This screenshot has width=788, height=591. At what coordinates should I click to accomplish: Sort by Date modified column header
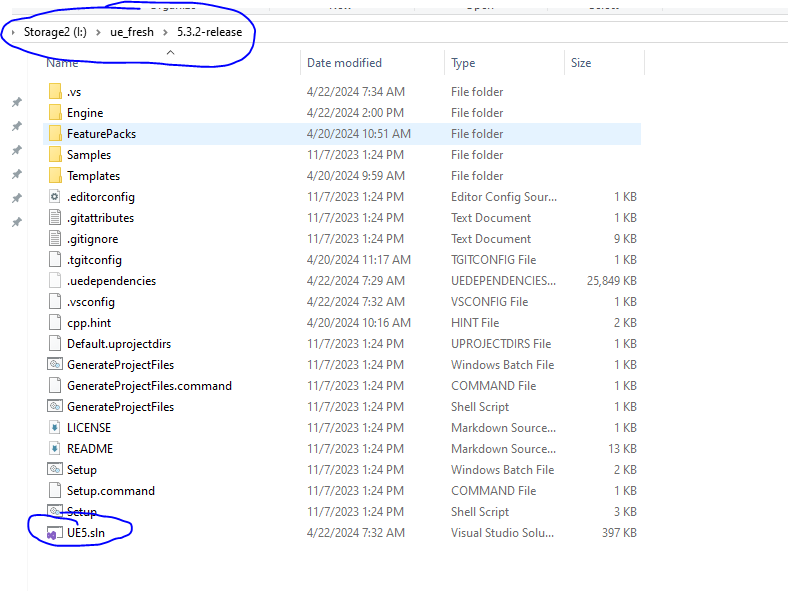pos(344,63)
